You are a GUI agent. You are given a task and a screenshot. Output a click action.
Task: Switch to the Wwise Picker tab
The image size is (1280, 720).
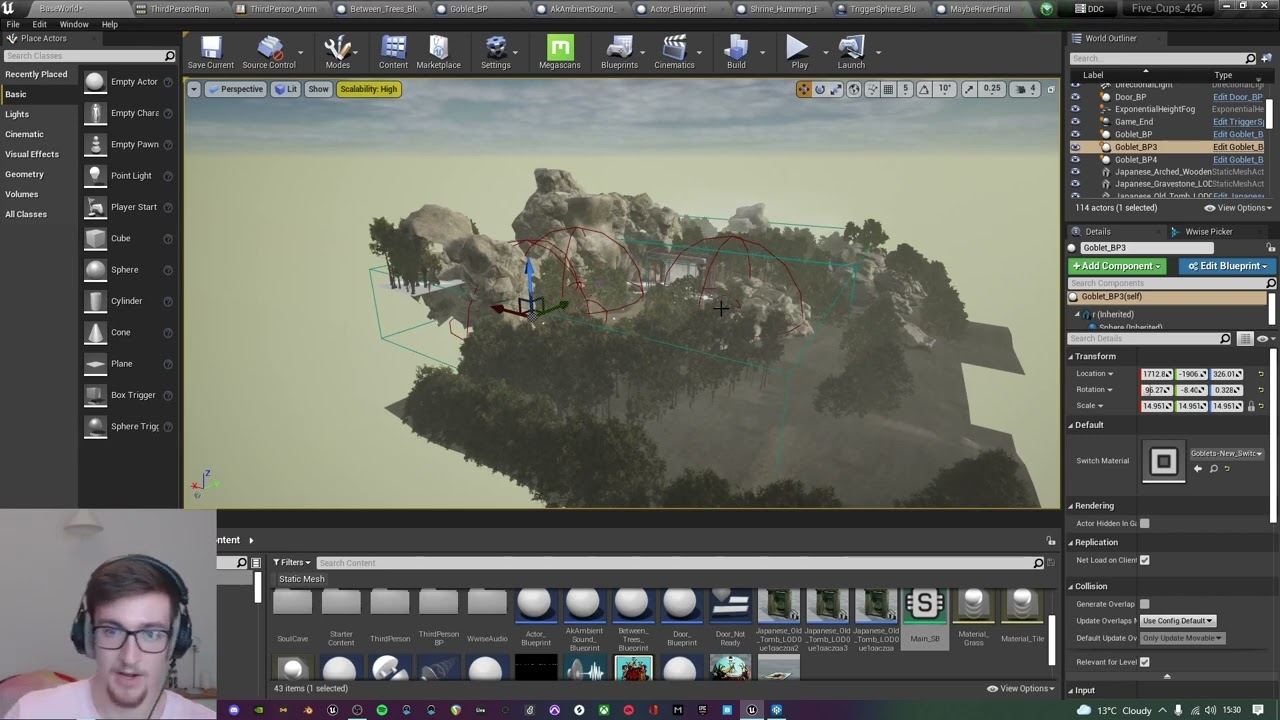click(x=1208, y=231)
